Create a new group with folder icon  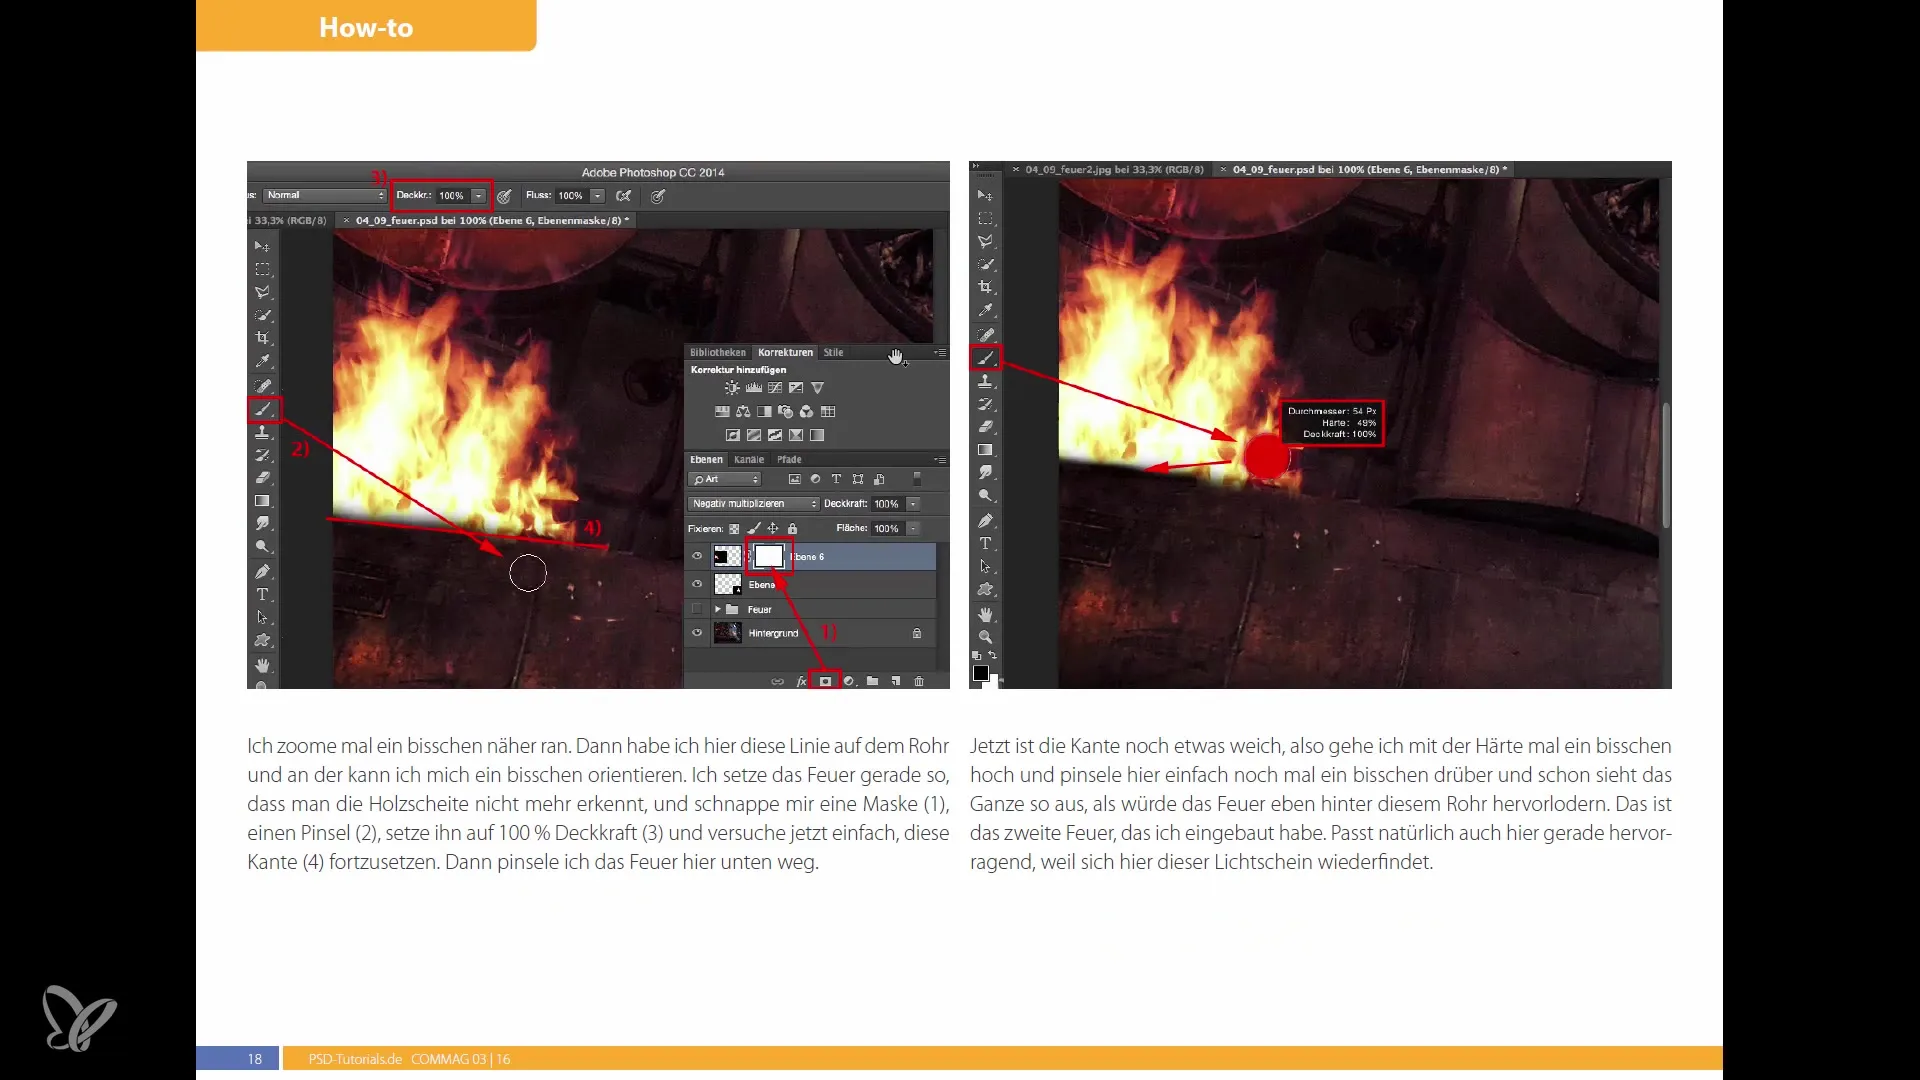872,681
